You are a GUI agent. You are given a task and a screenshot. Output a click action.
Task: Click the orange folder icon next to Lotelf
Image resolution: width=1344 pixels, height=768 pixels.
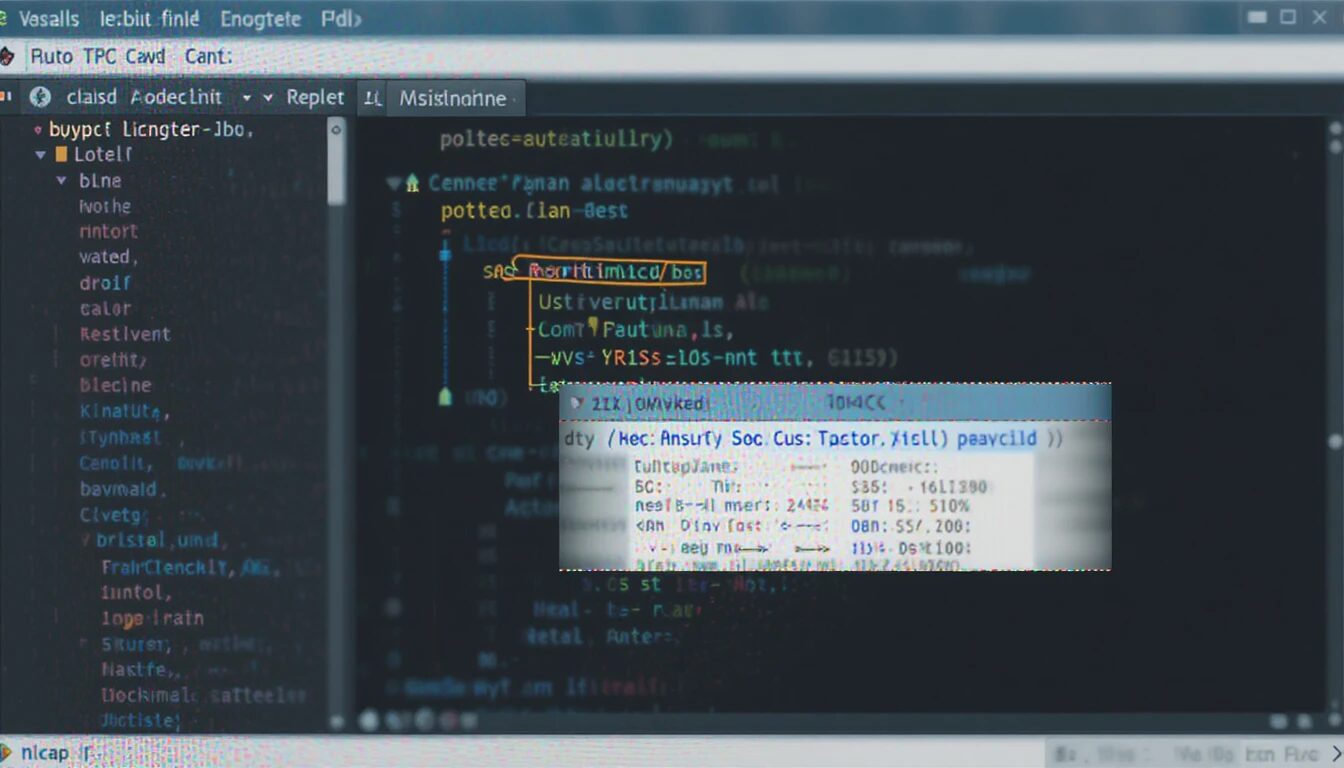click(x=61, y=155)
